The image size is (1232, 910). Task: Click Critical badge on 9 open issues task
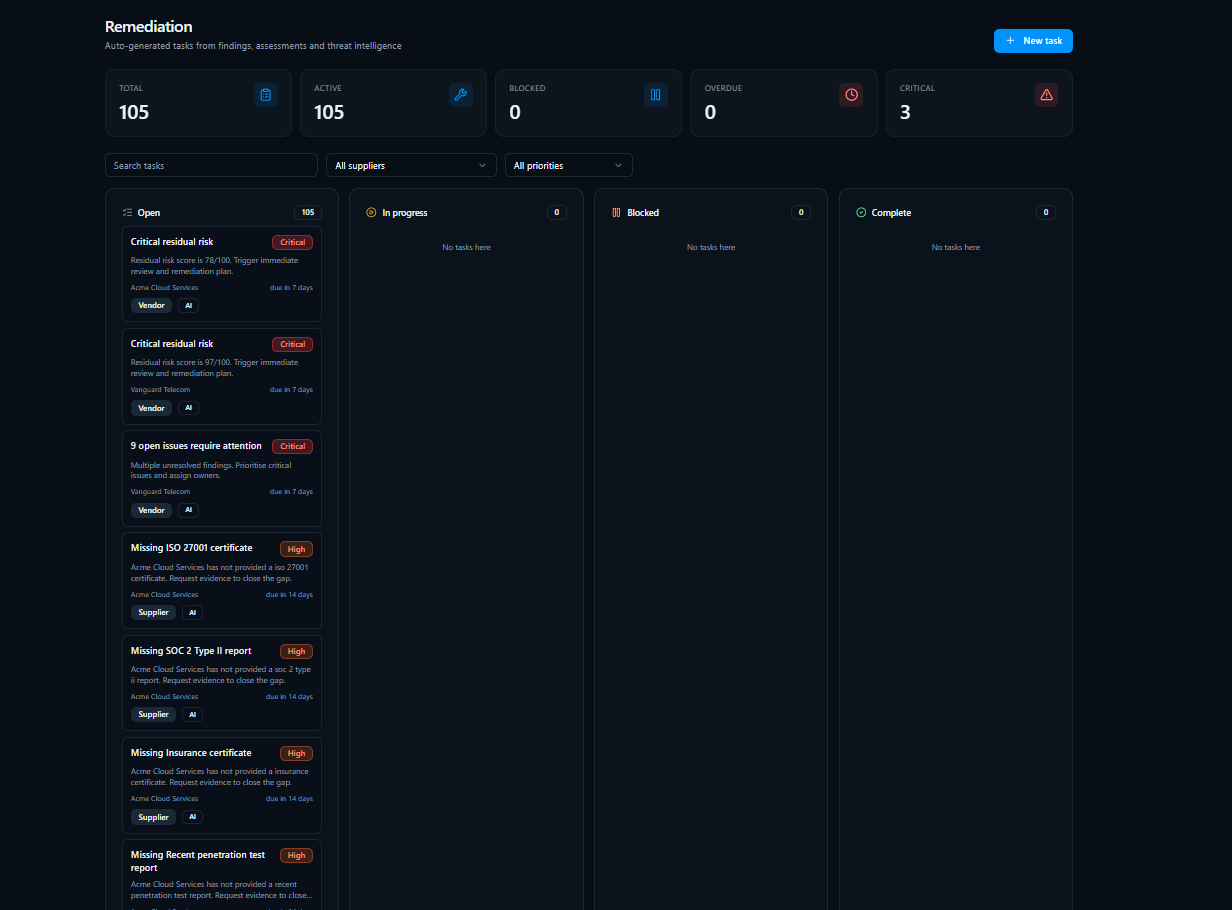tap(292, 446)
